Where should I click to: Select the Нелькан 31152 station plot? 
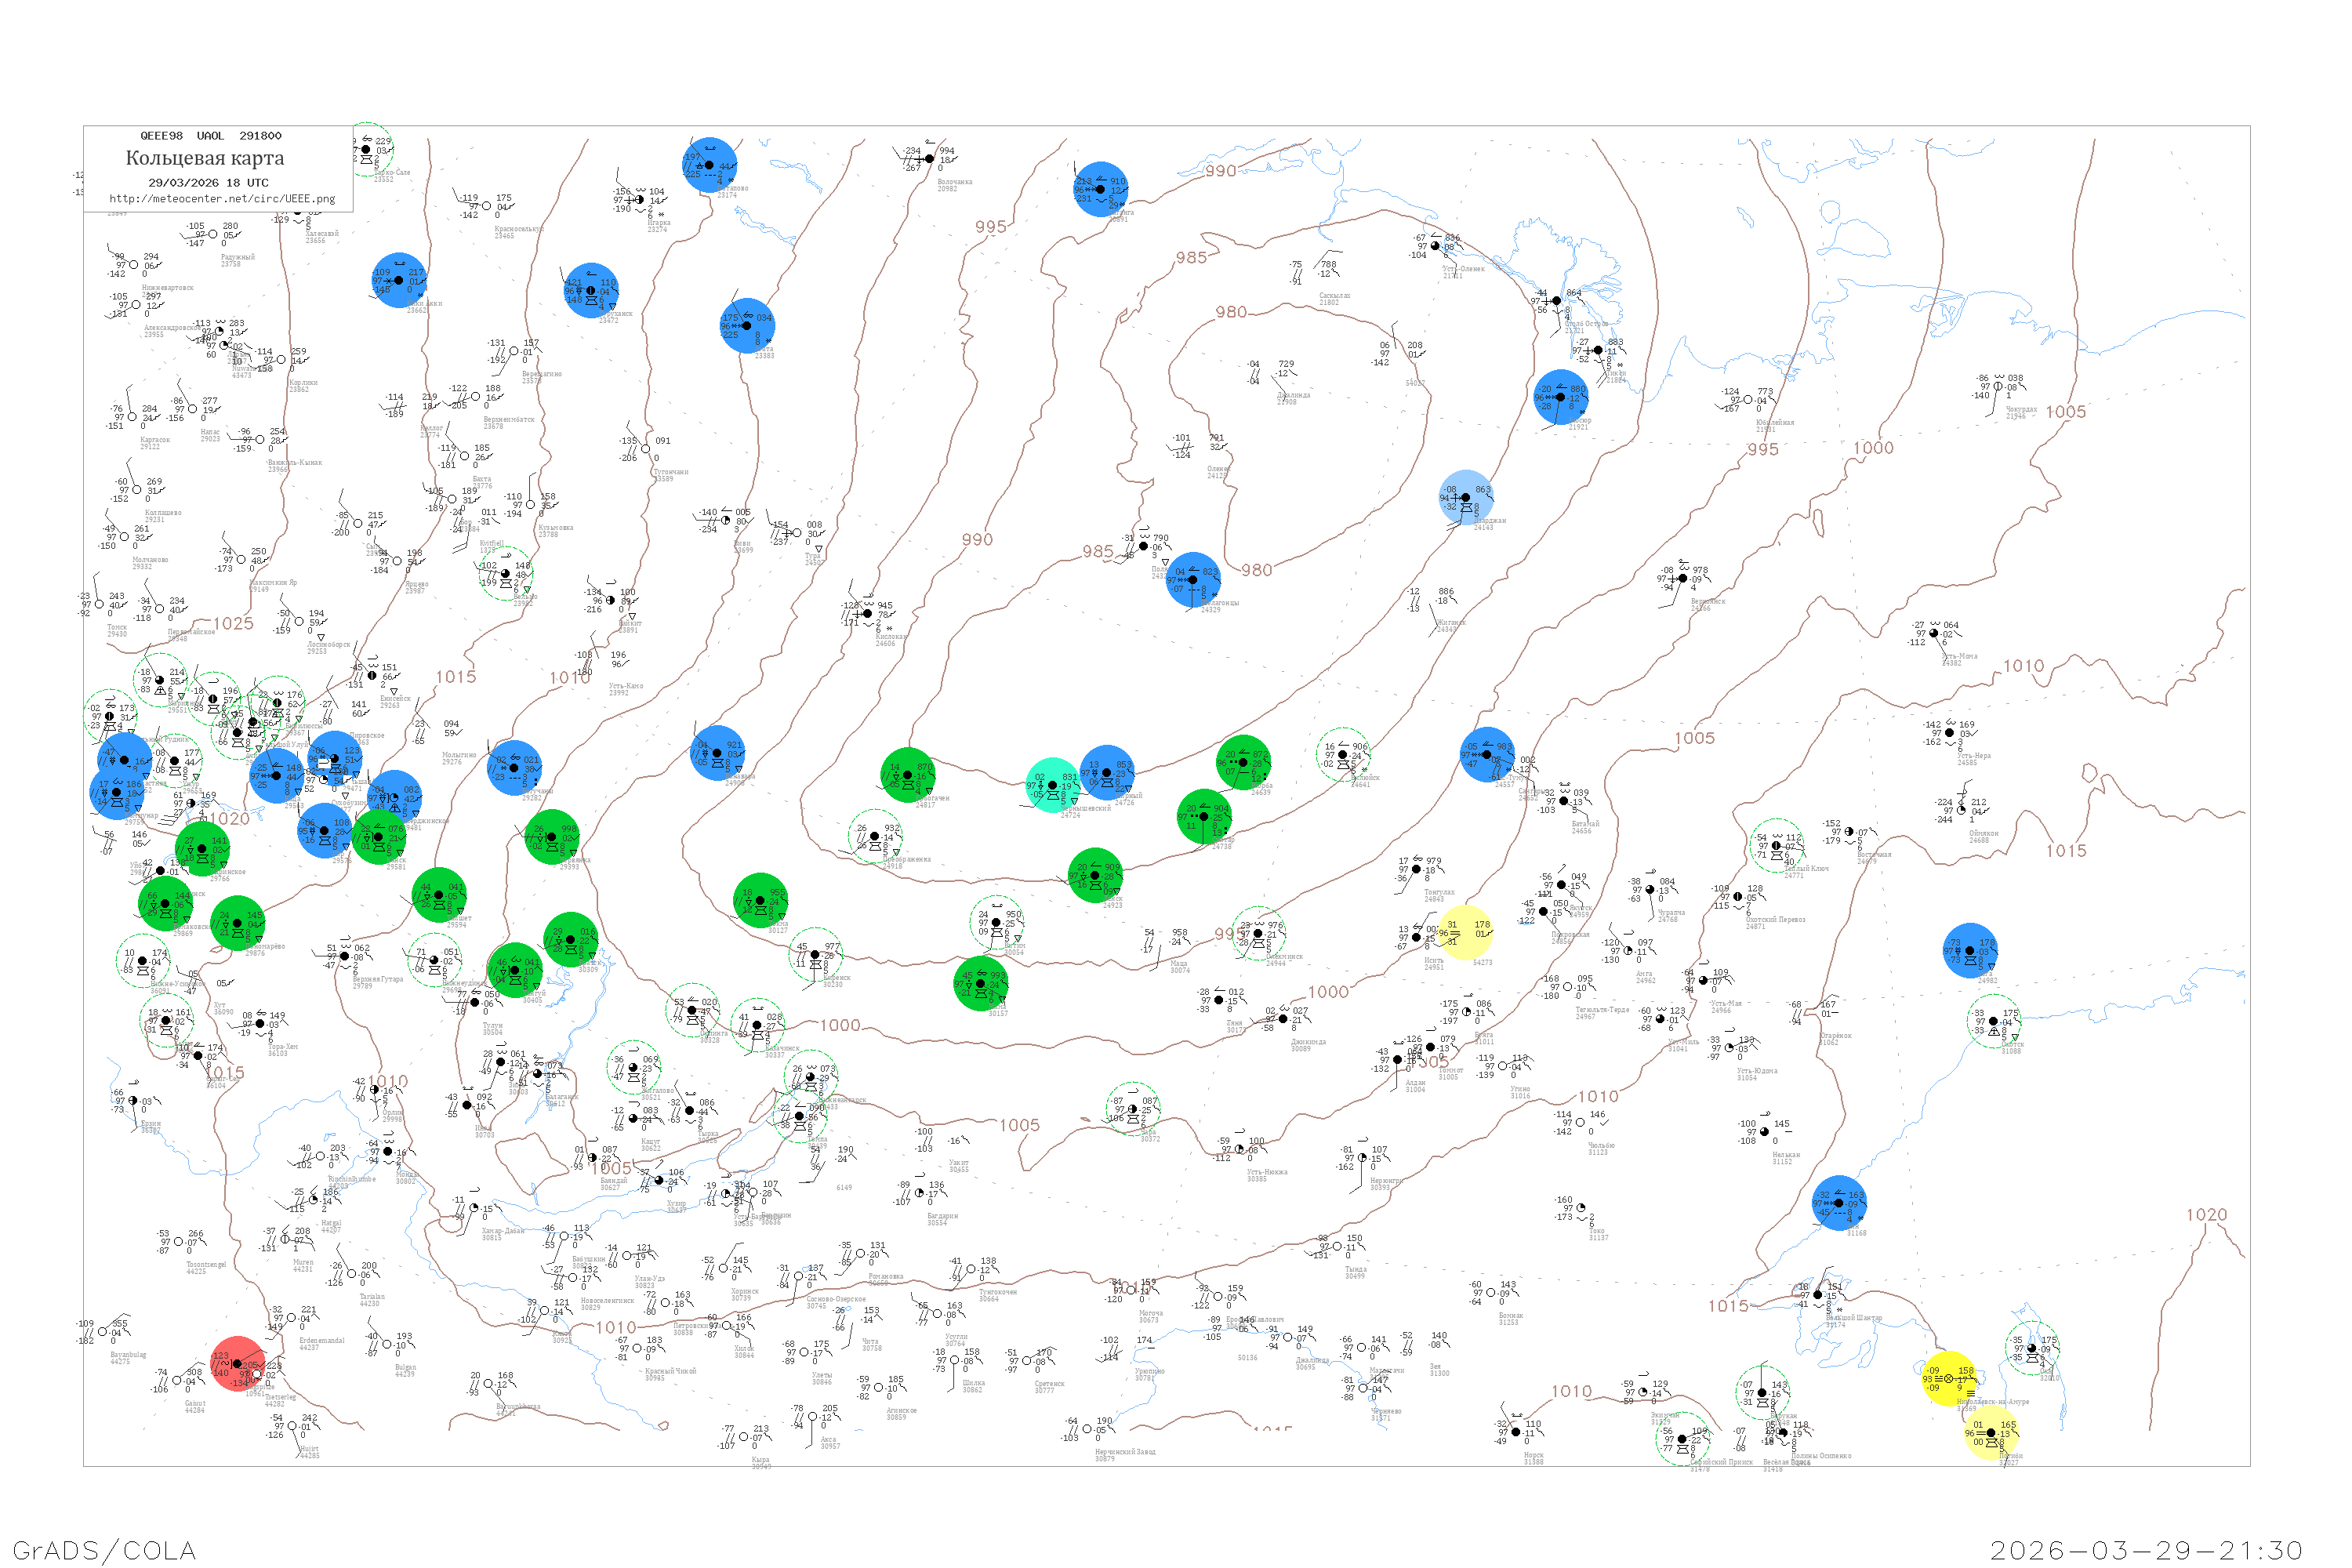[x=1765, y=1132]
